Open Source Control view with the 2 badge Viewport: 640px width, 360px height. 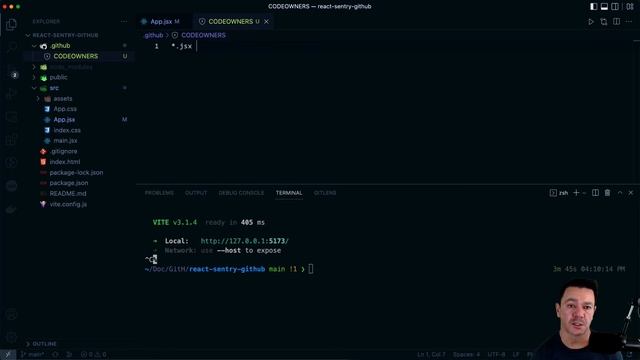pos(11,70)
